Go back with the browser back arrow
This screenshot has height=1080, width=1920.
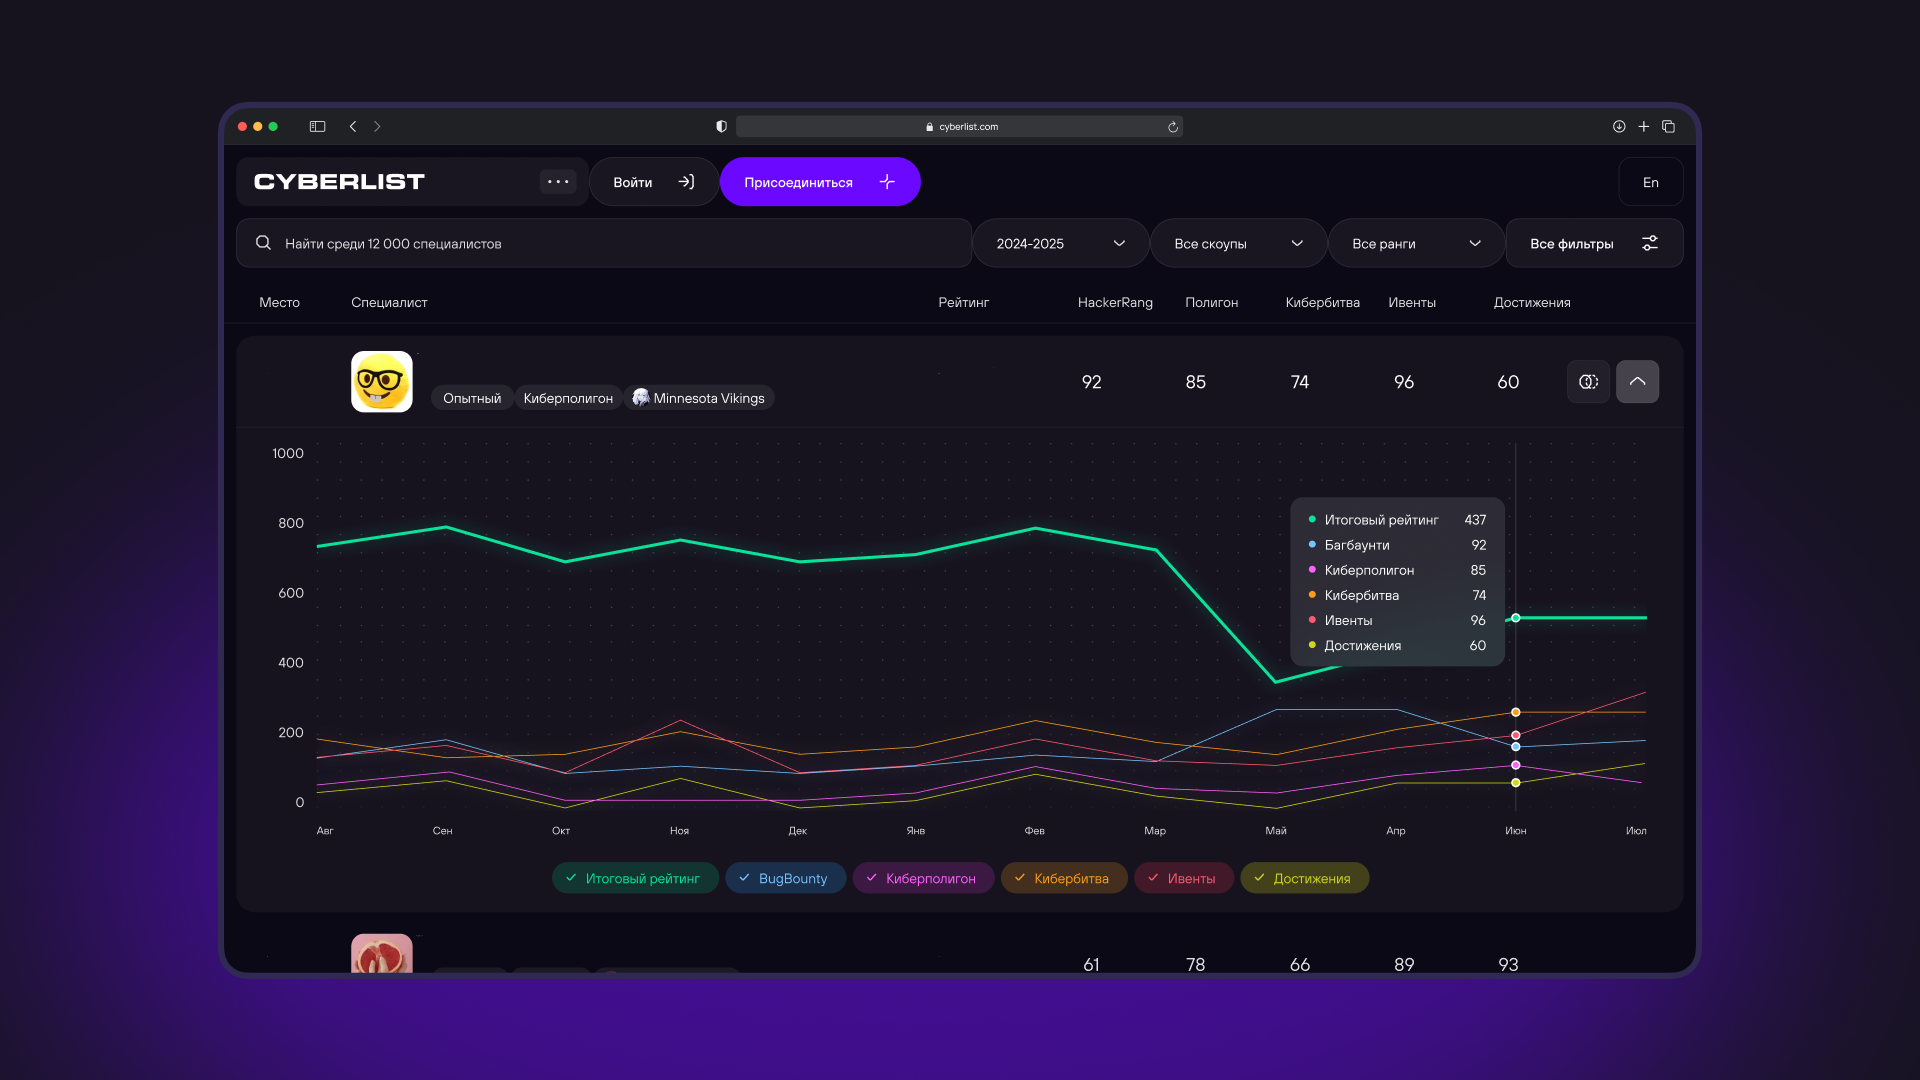point(353,127)
